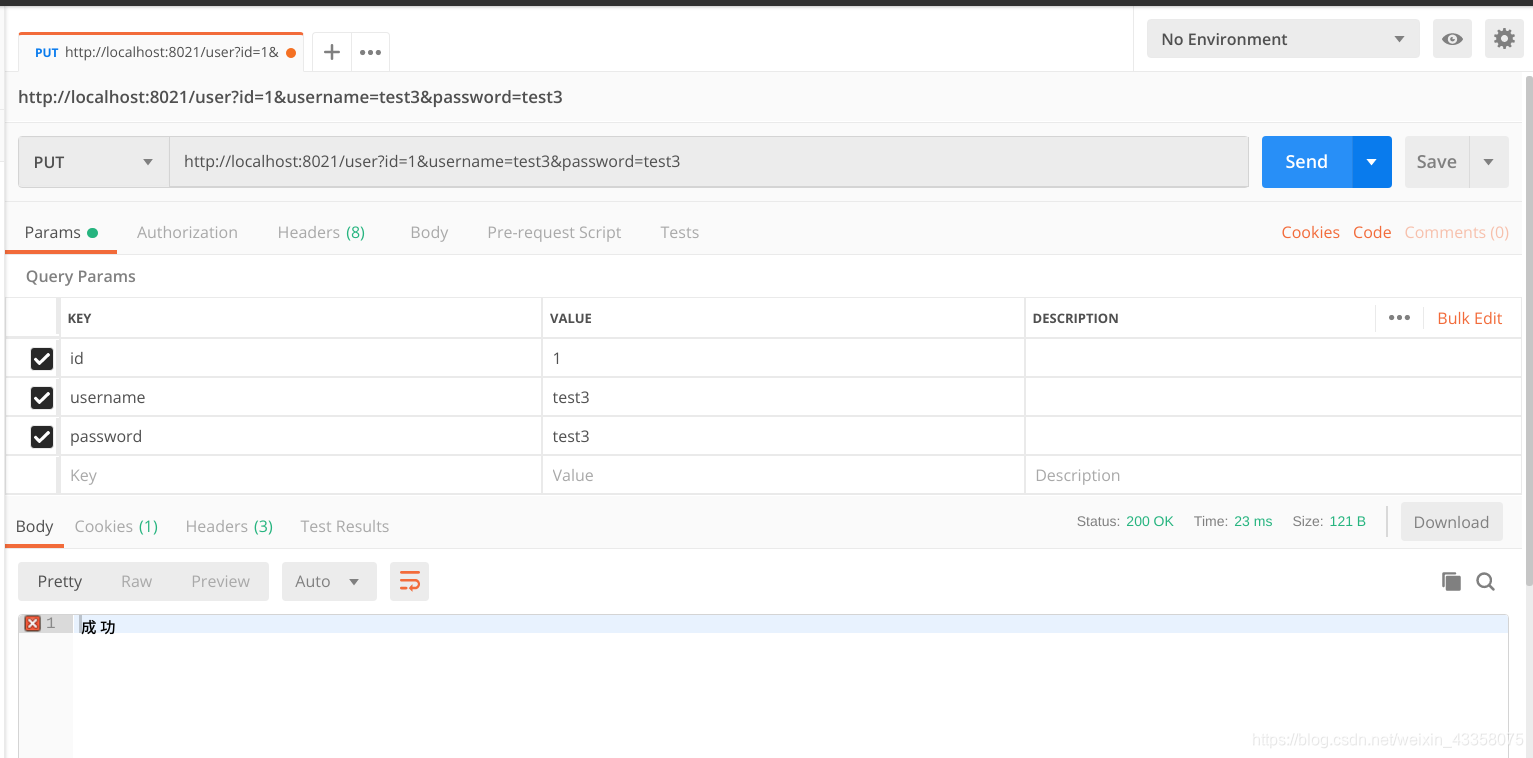The image size is (1533, 758).
Task: Click the id value cell '1'
Action: point(783,358)
